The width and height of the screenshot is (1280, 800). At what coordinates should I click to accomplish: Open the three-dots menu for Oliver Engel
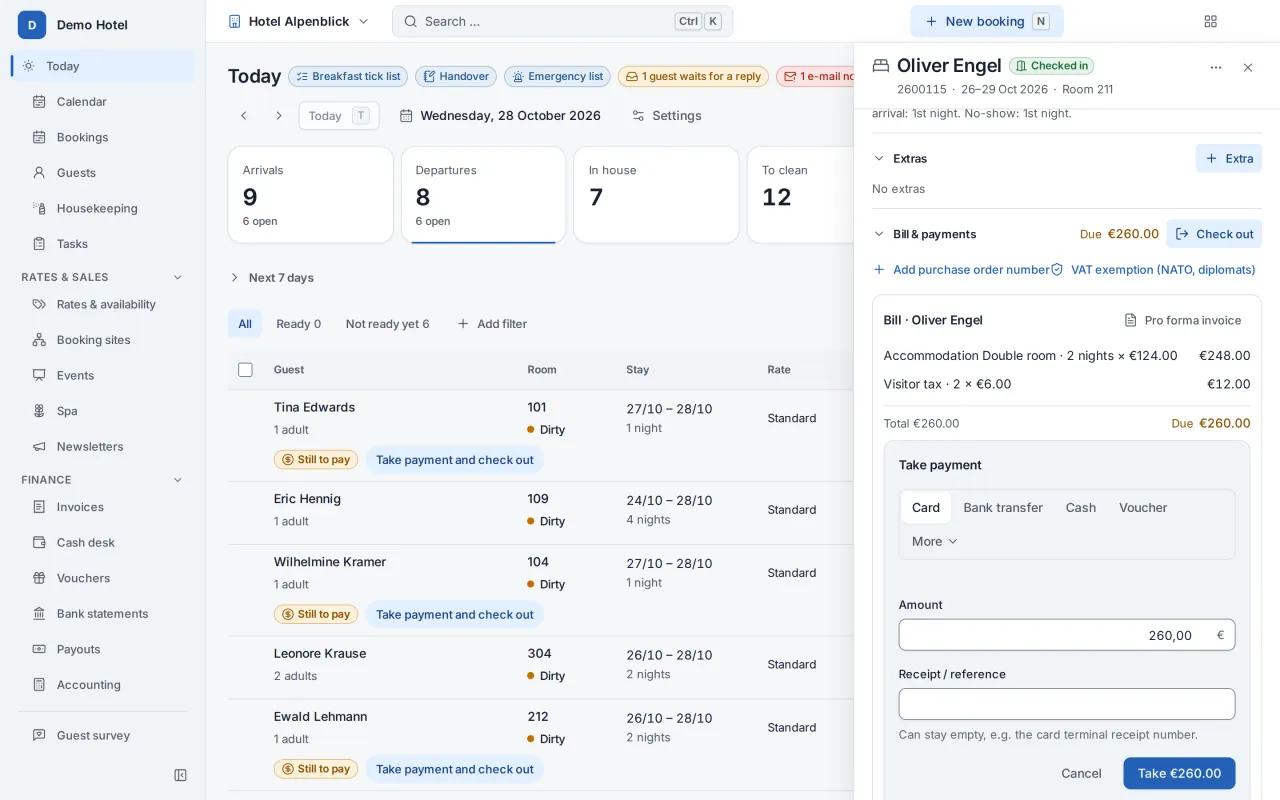[x=1216, y=68]
